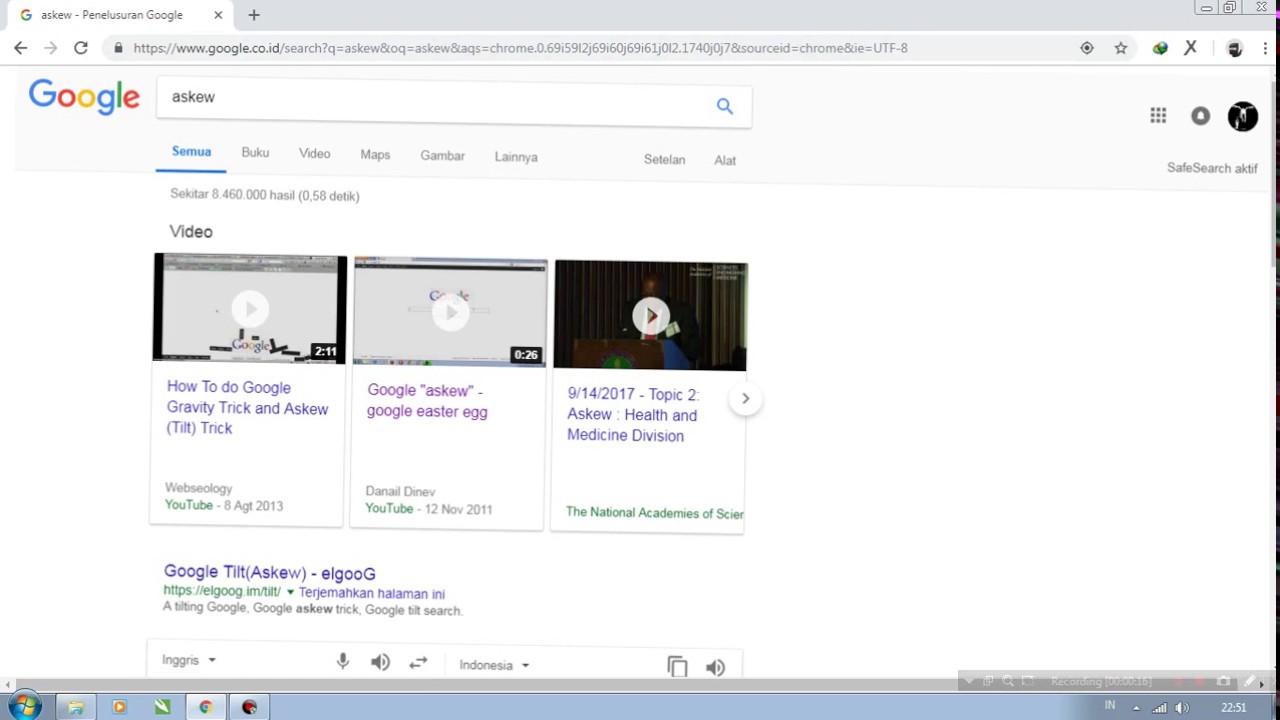Open Google "askew" google easter egg link

(427, 401)
